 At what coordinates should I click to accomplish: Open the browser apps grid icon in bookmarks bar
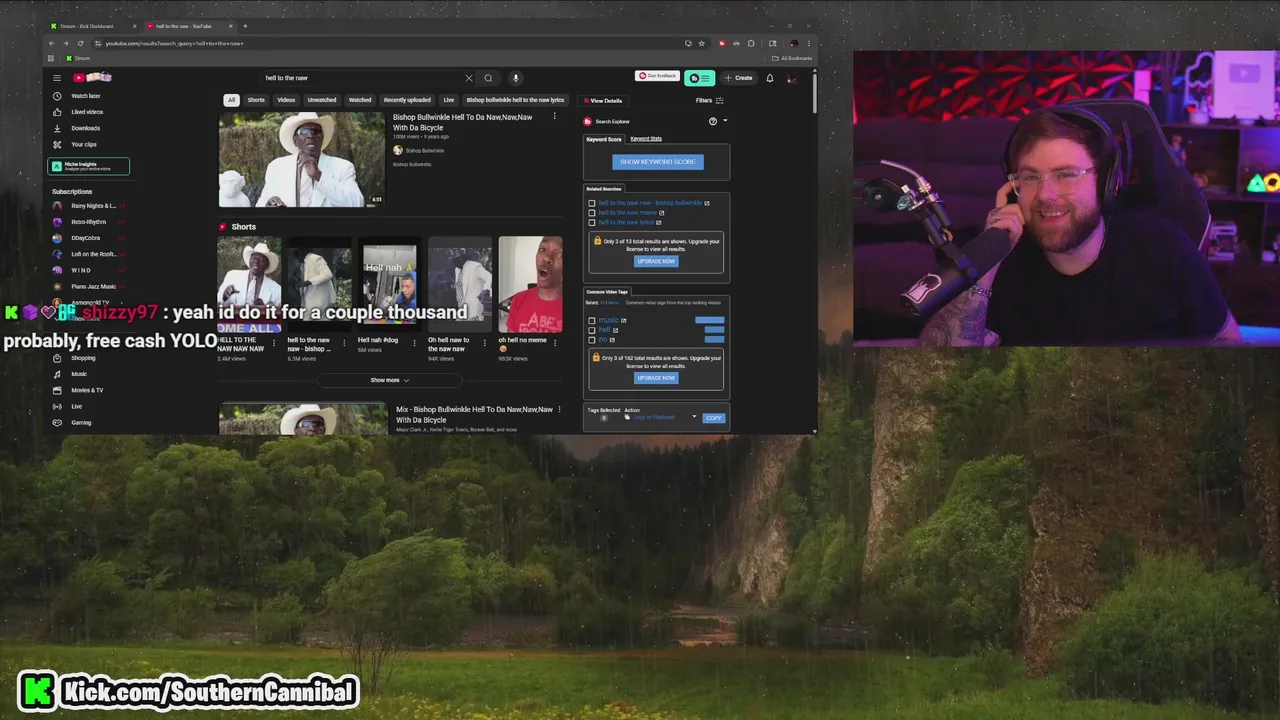point(53,58)
